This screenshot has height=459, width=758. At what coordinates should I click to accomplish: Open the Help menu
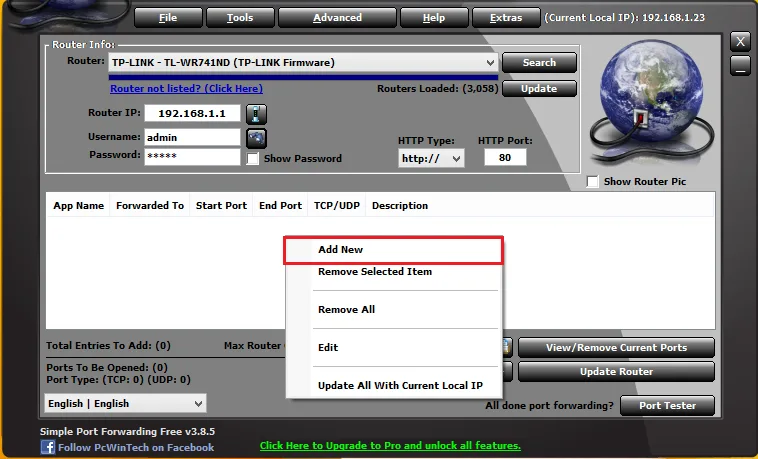point(434,18)
